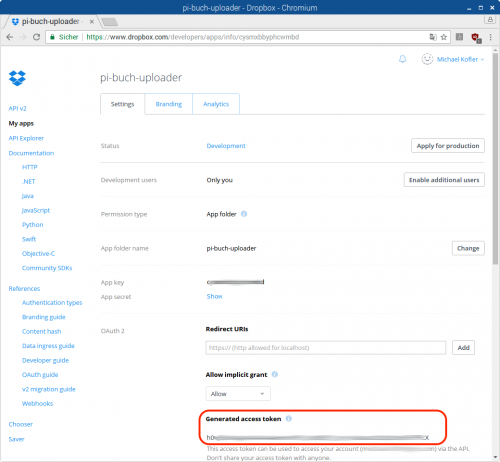500x462 pixels.
Task: Reload the page with the refresh icon
Action: 36,37
